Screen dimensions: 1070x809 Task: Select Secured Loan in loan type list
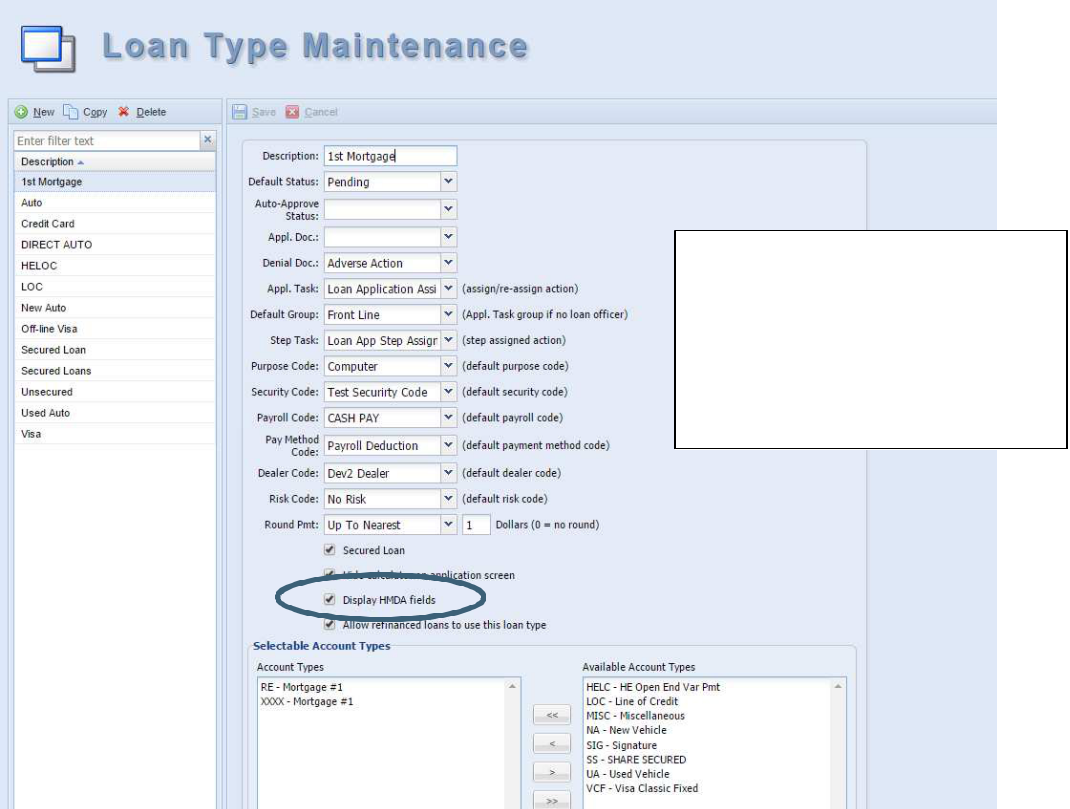(x=115, y=350)
